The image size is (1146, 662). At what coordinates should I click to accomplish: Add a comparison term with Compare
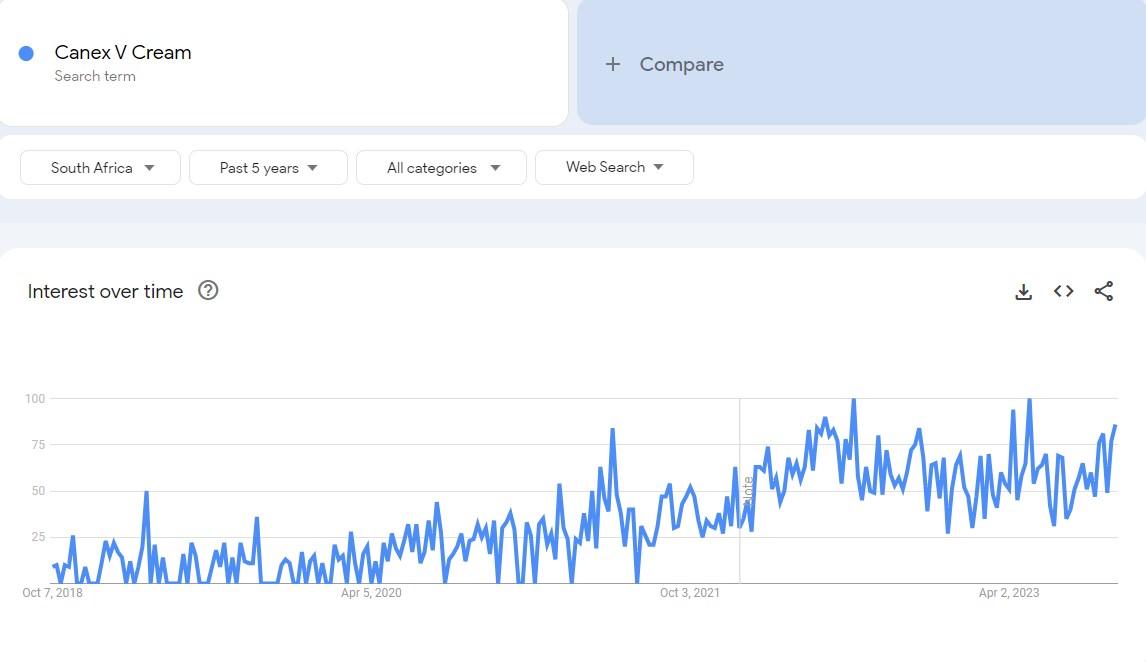[x=862, y=63]
